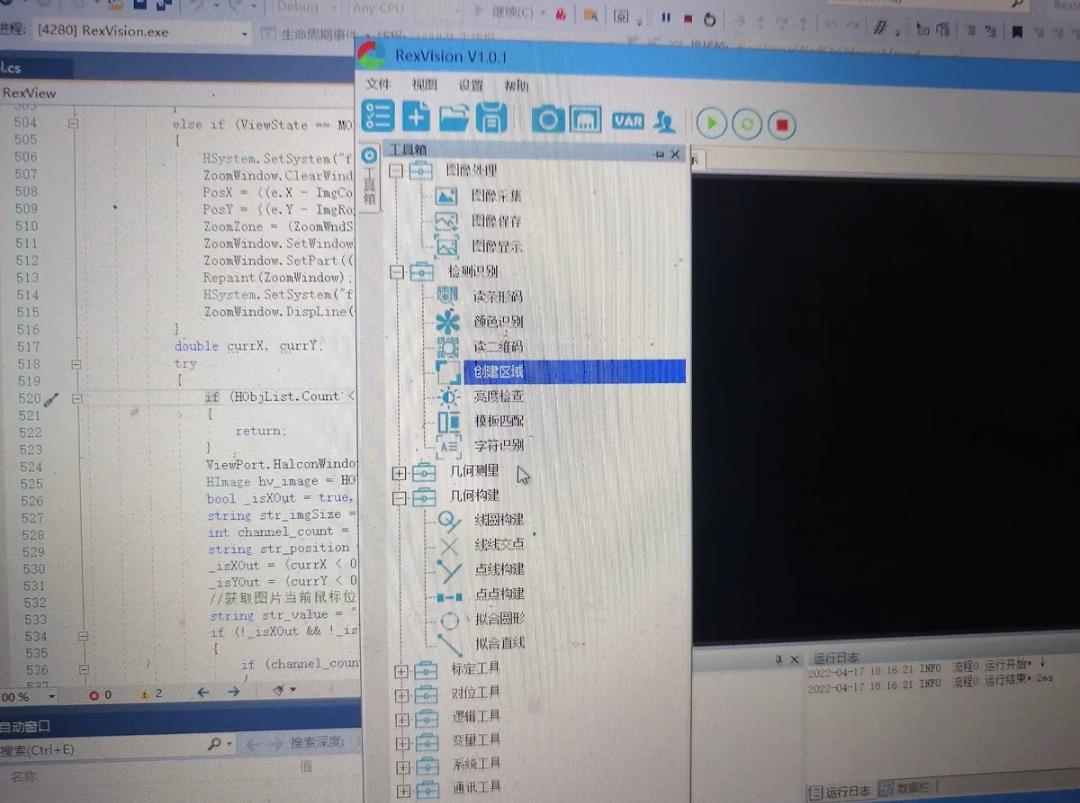The height and width of the screenshot is (803, 1080).
Task: Expand the 变量工具 tree node
Action: (x=404, y=744)
